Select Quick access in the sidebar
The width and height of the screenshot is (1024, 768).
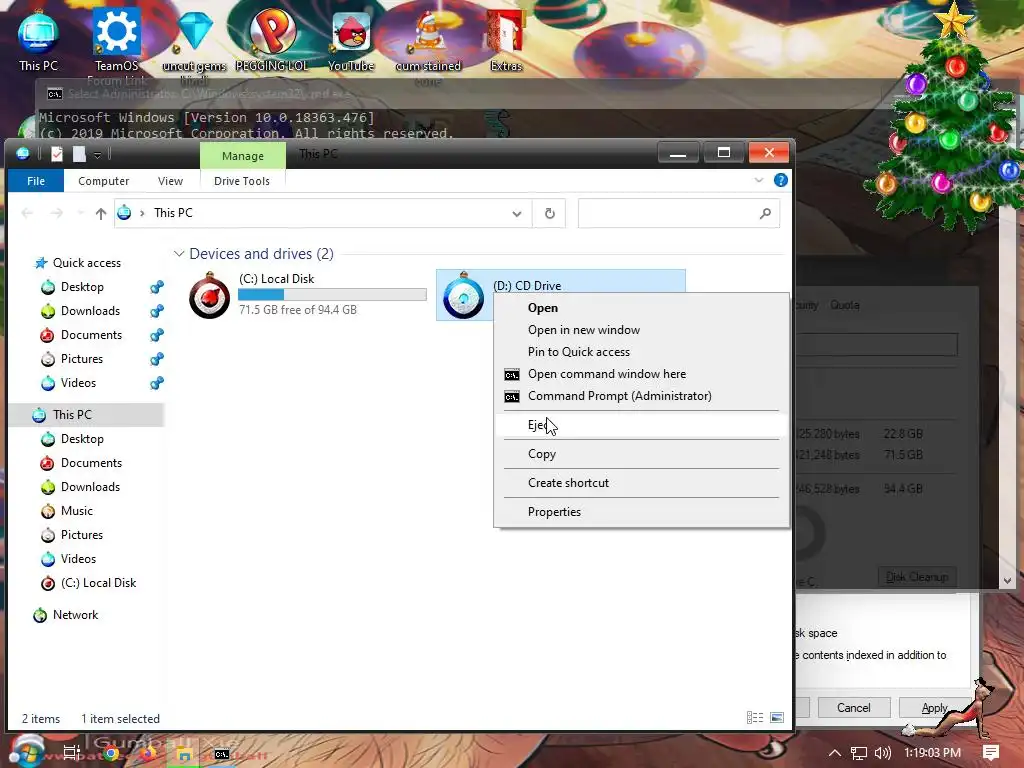(x=86, y=263)
